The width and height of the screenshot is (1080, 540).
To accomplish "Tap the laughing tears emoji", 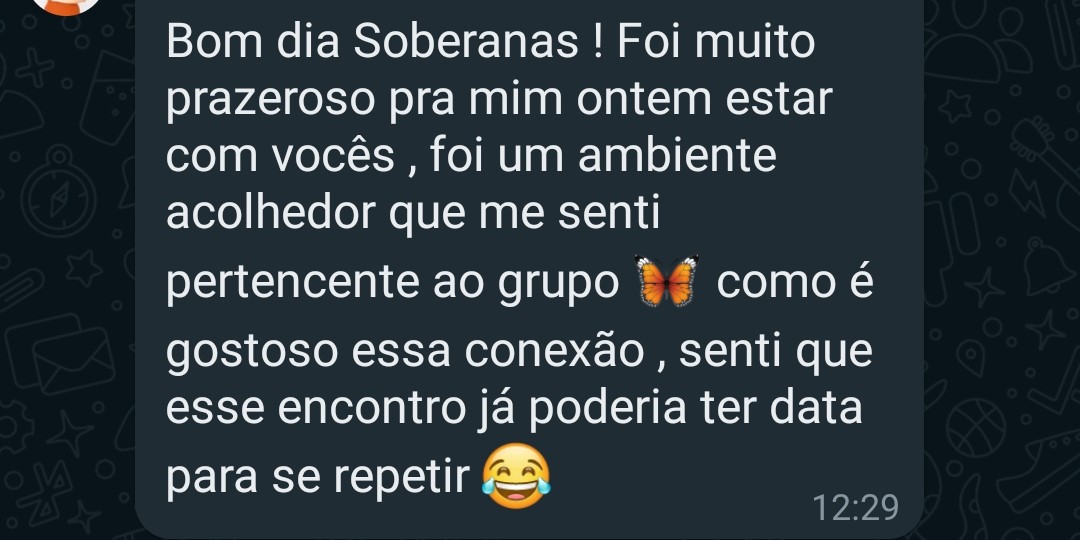I will [517, 476].
